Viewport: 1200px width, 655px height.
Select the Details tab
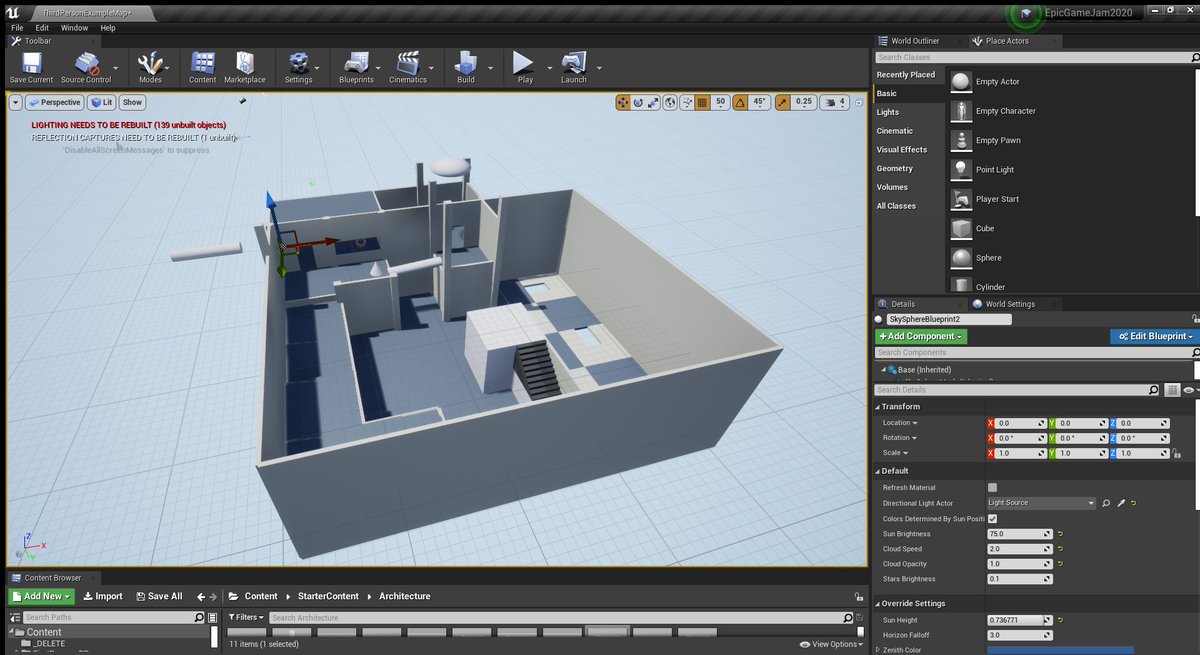pyautogui.click(x=903, y=304)
